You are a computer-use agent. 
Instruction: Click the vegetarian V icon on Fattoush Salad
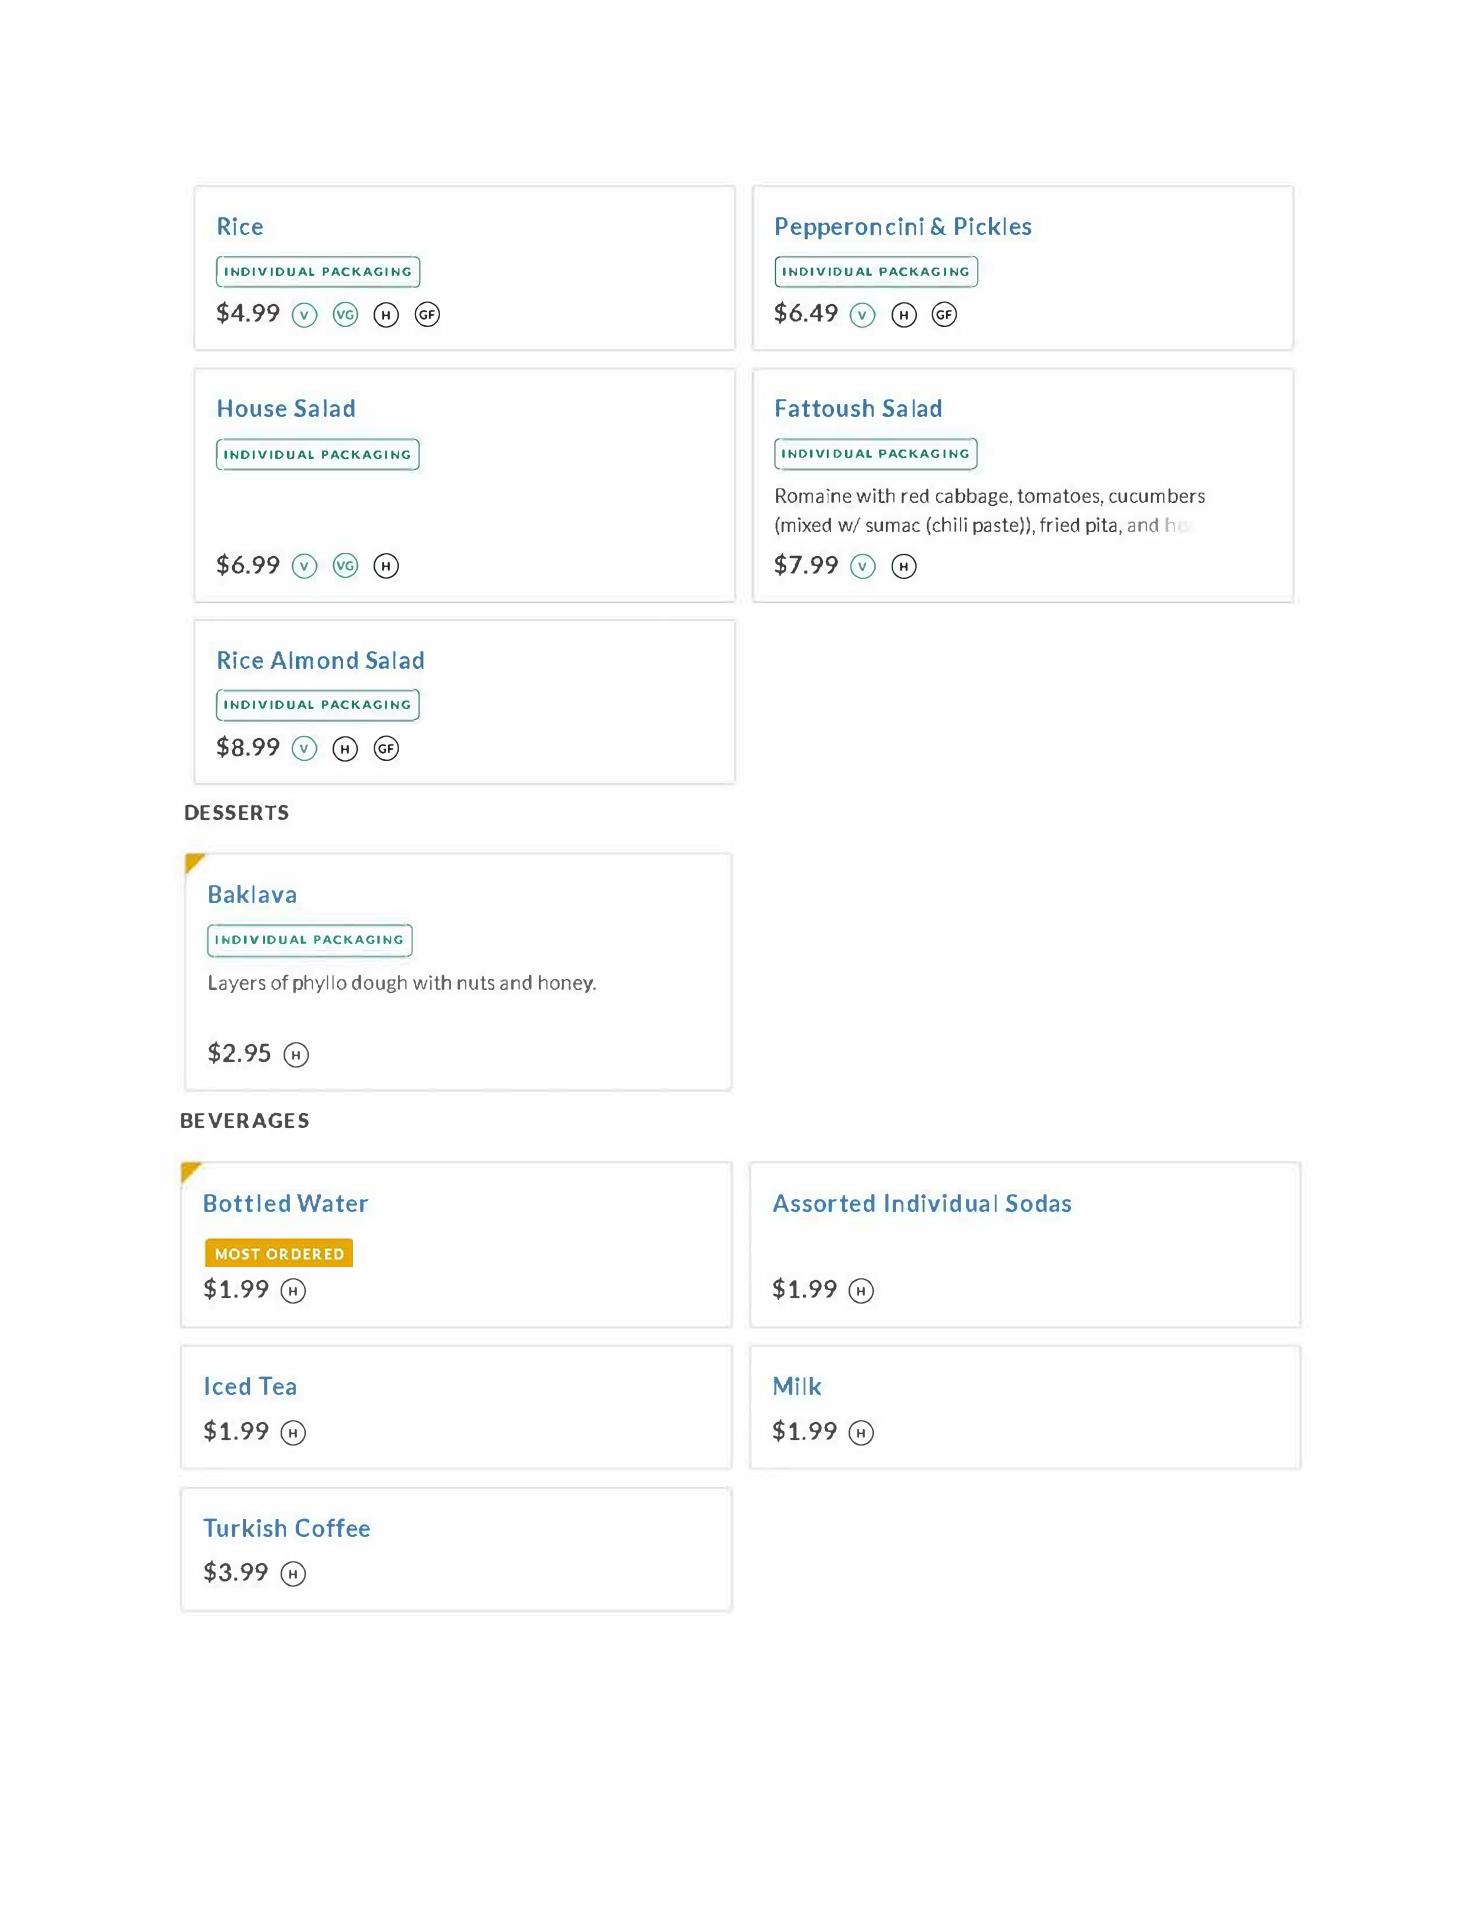[x=862, y=567]
